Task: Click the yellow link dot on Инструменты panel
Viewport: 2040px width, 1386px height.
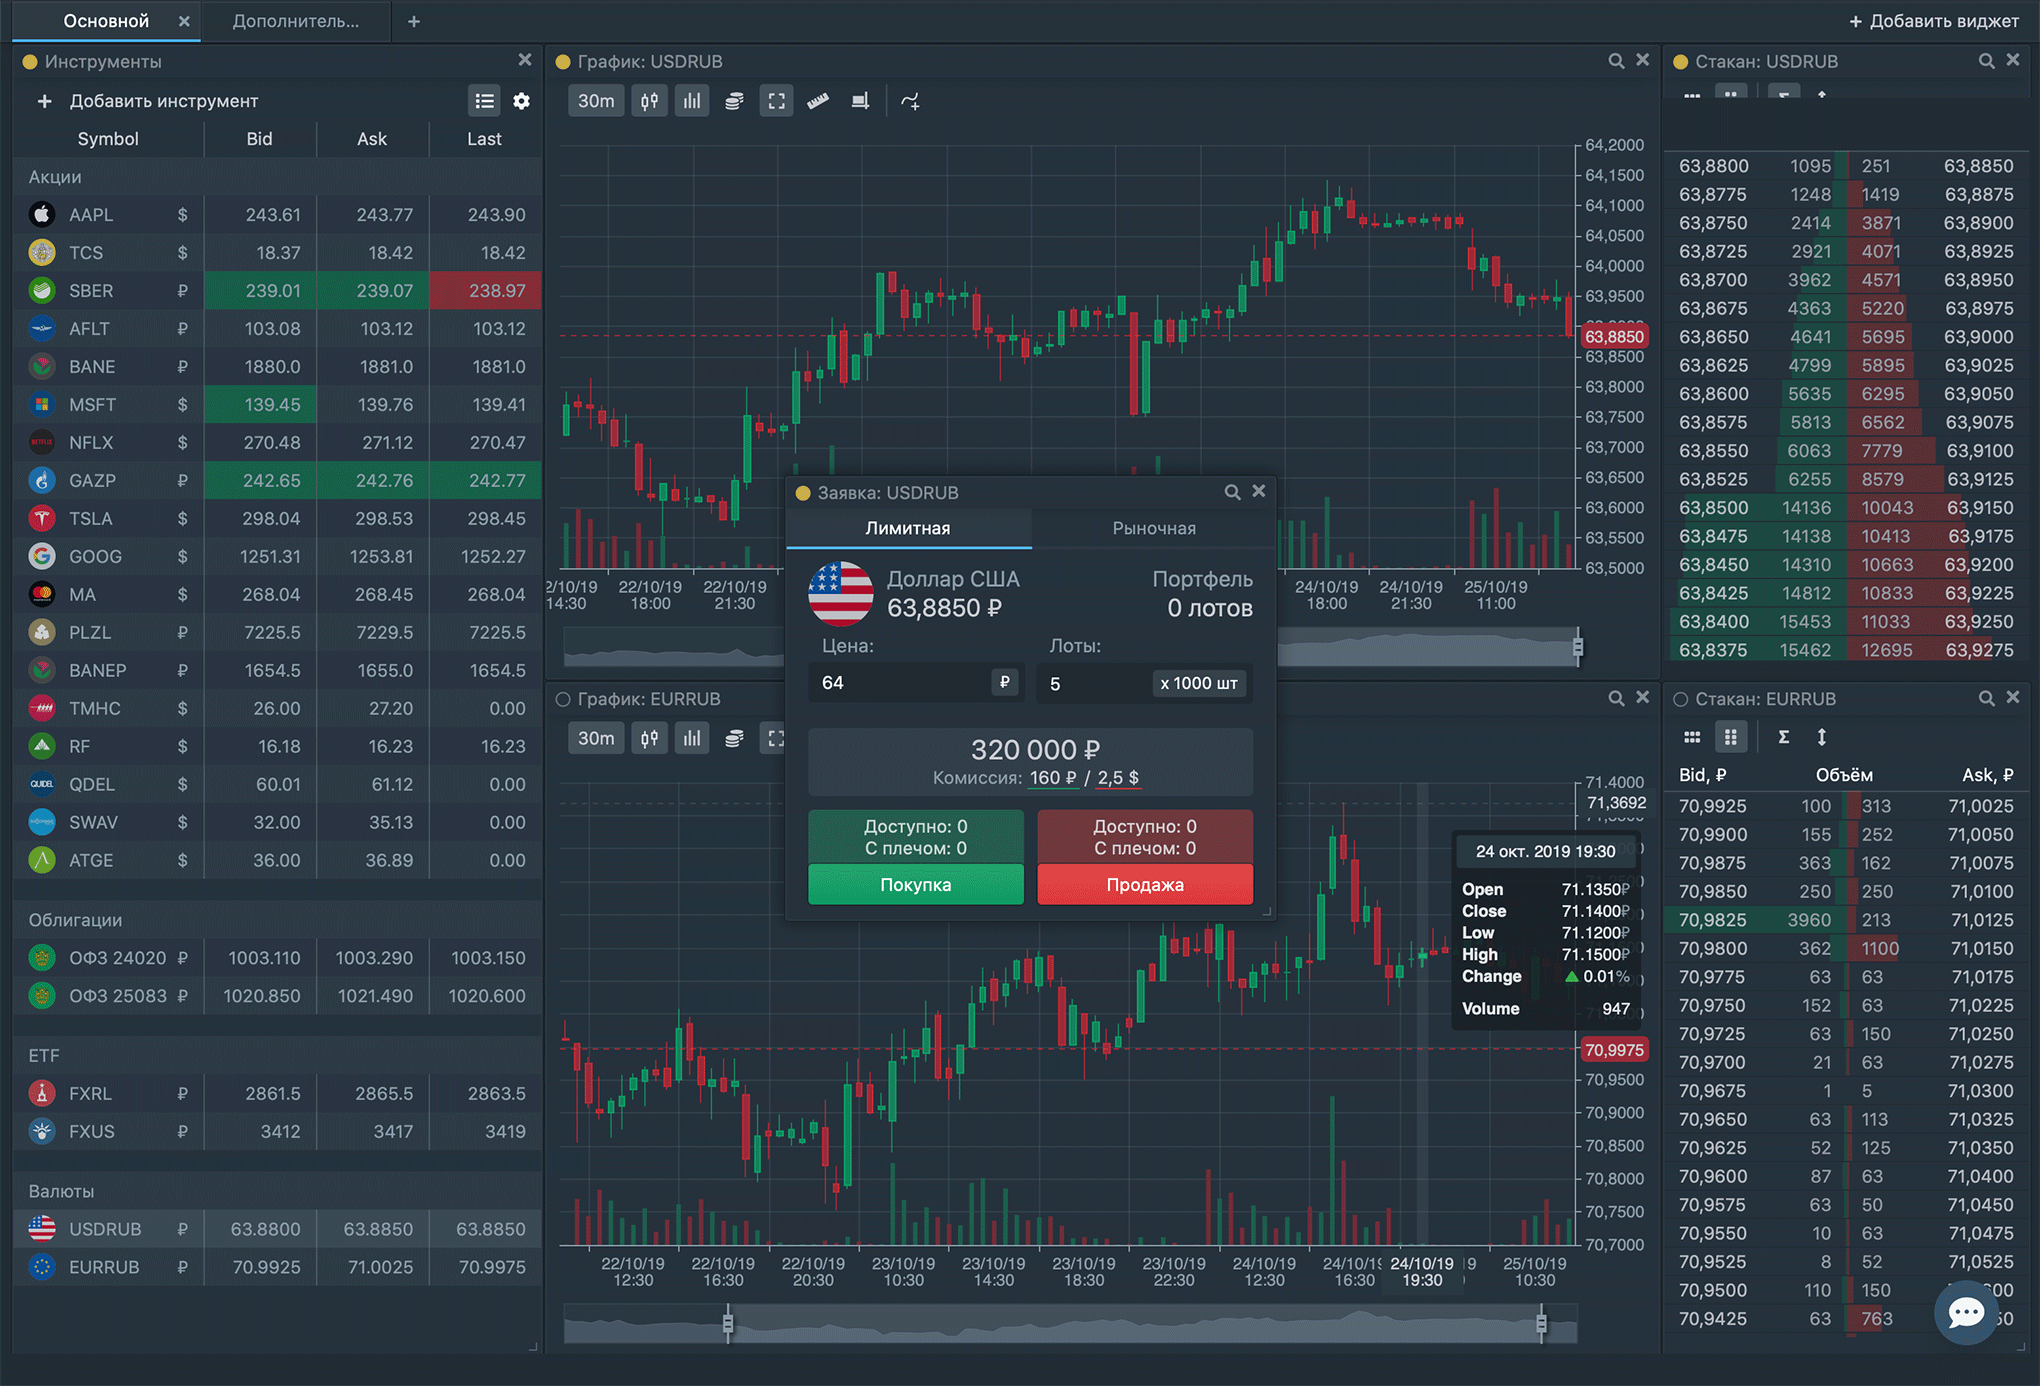Action: pos(29,62)
